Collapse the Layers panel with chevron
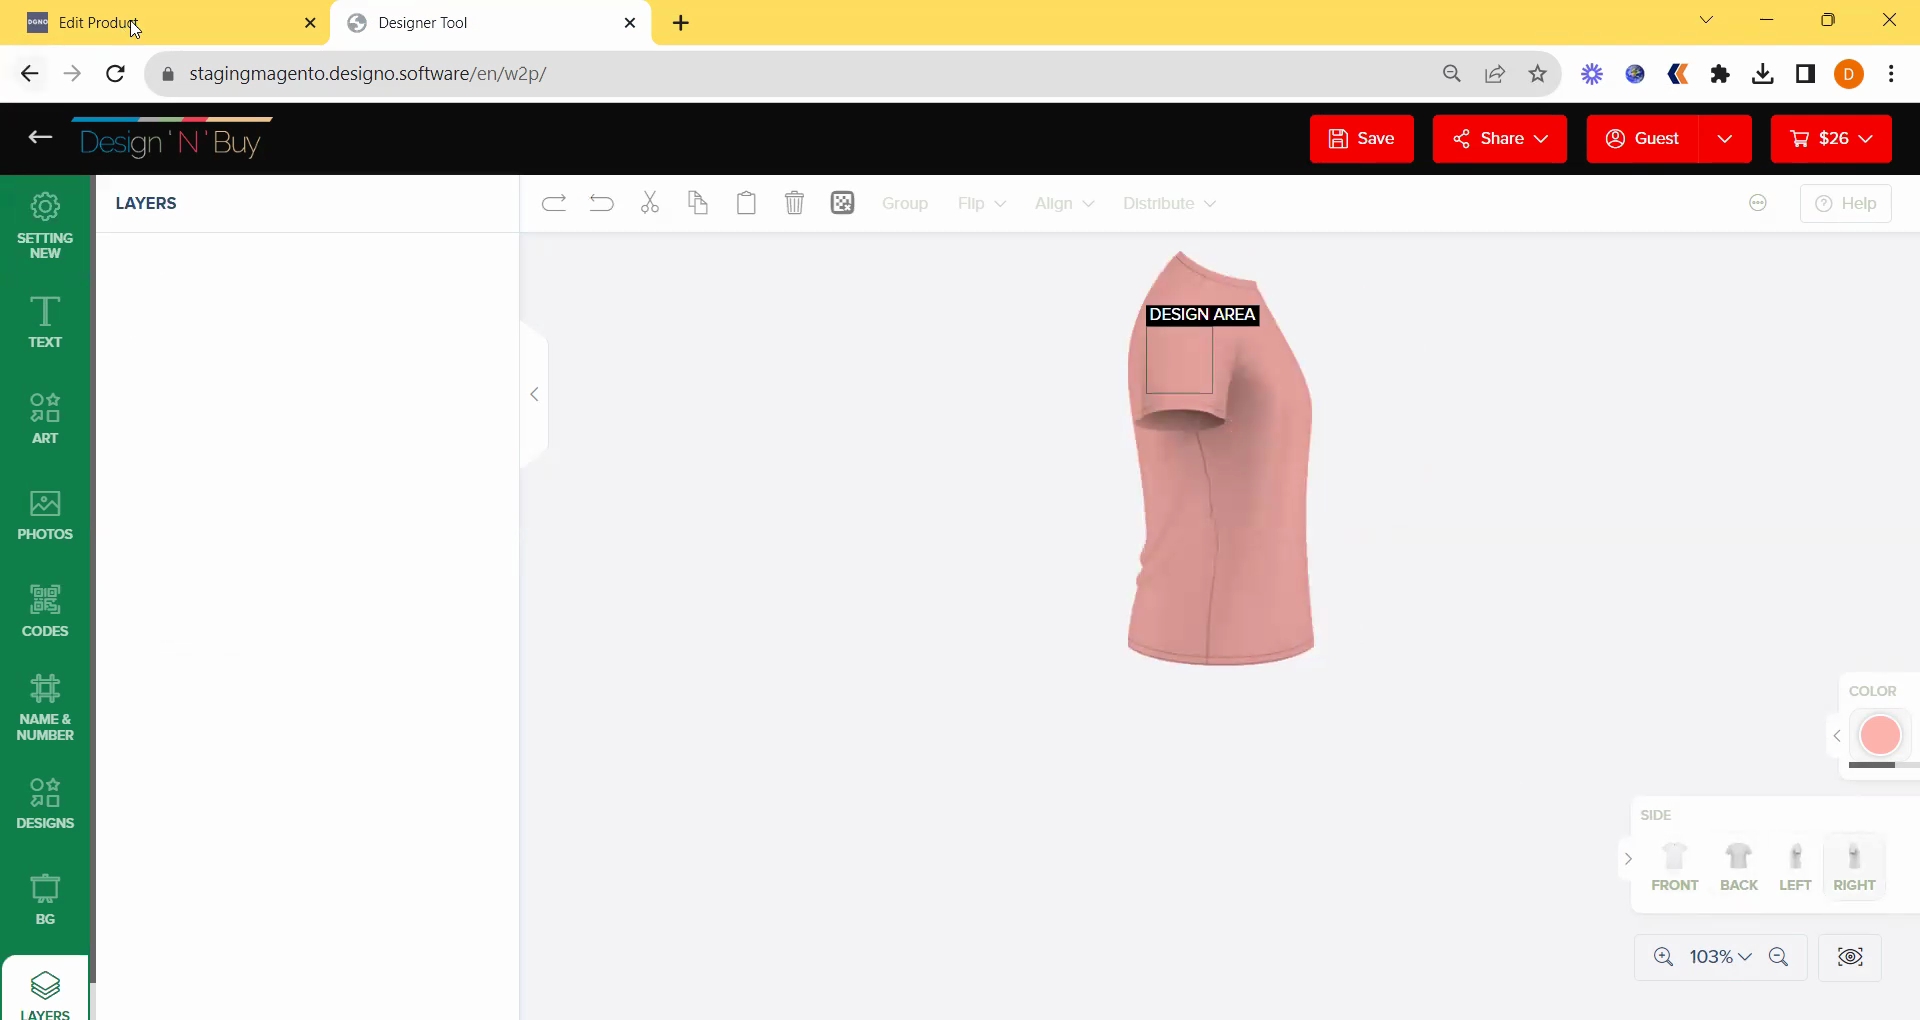 (x=534, y=394)
